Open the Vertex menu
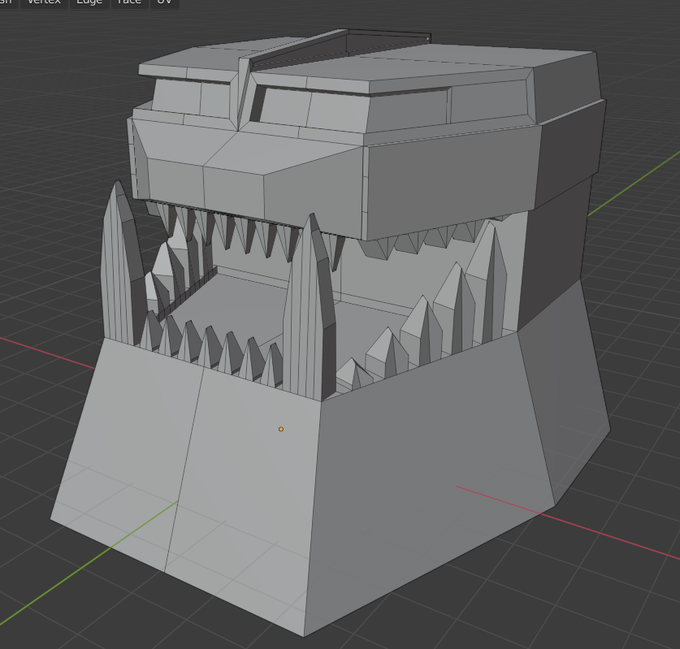This screenshot has height=649, width=680. coord(44,2)
